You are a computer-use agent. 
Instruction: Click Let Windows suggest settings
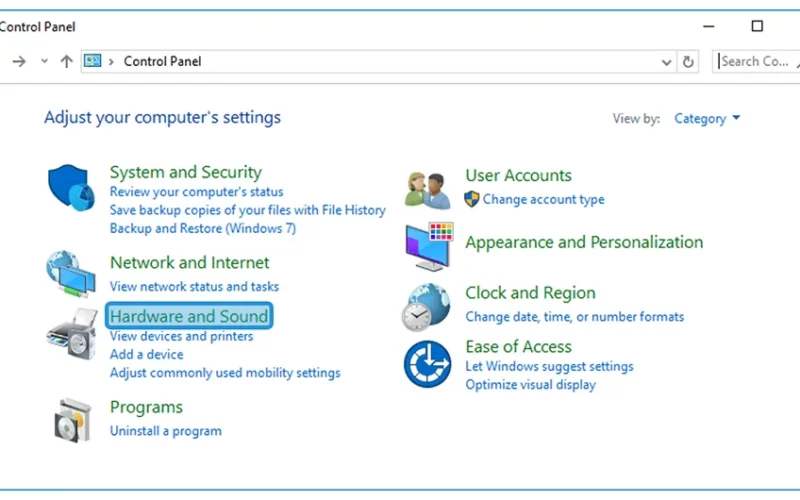pyautogui.click(x=549, y=366)
